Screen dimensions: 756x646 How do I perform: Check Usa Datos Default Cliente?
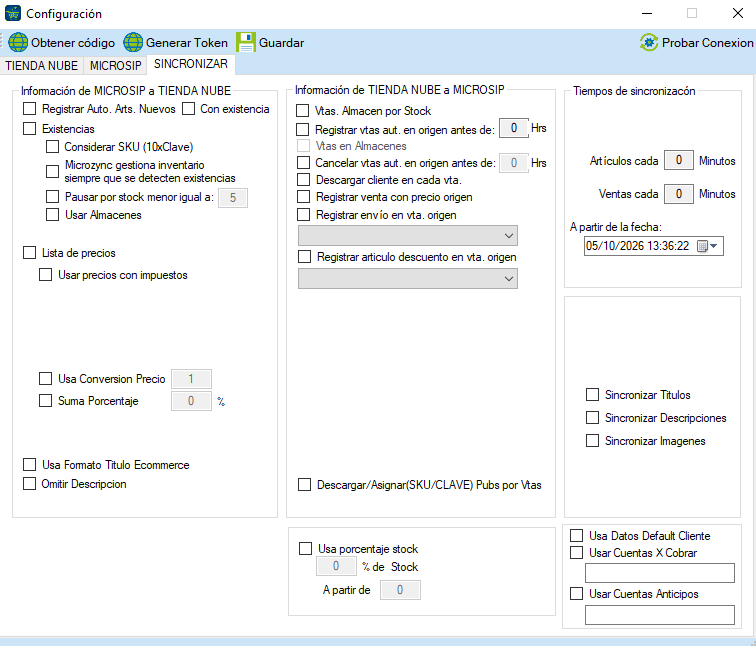(577, 536)
